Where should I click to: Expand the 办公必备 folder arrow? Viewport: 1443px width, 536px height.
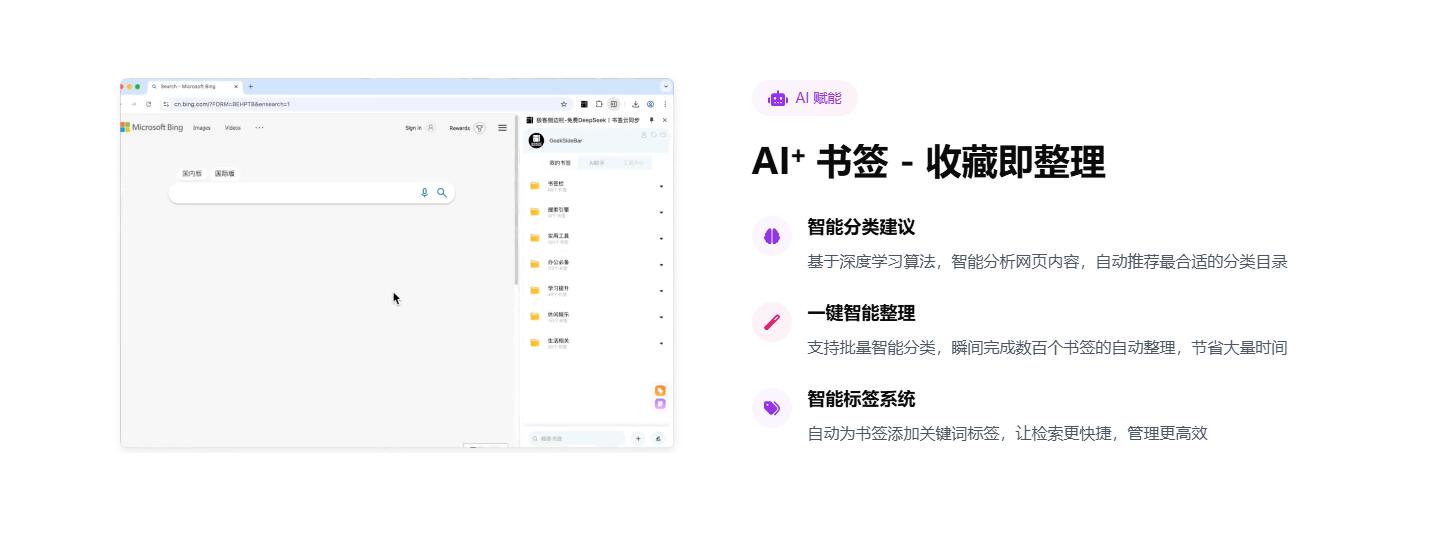click(x=661, y=265)
